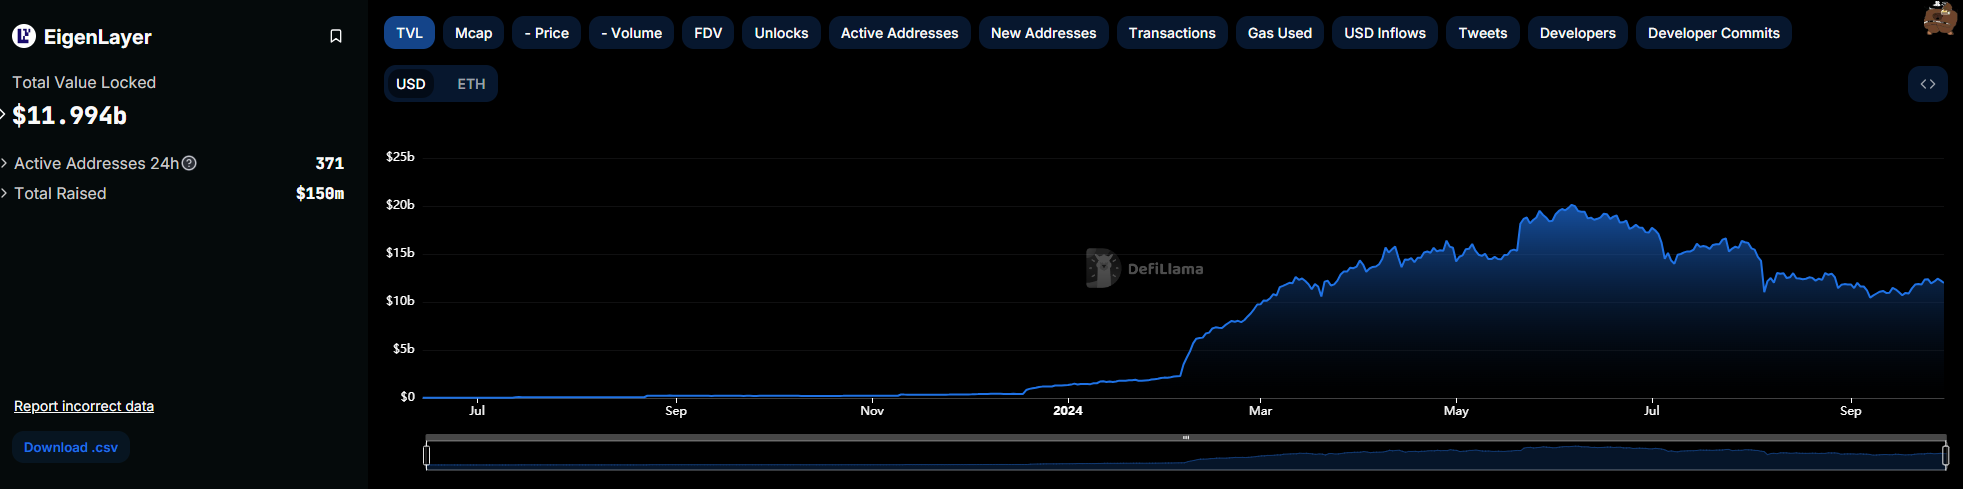The height and width of the screenshot is (489, 1963).
Task: Enable the Price chart metric
Action: (x=546, y=33)
